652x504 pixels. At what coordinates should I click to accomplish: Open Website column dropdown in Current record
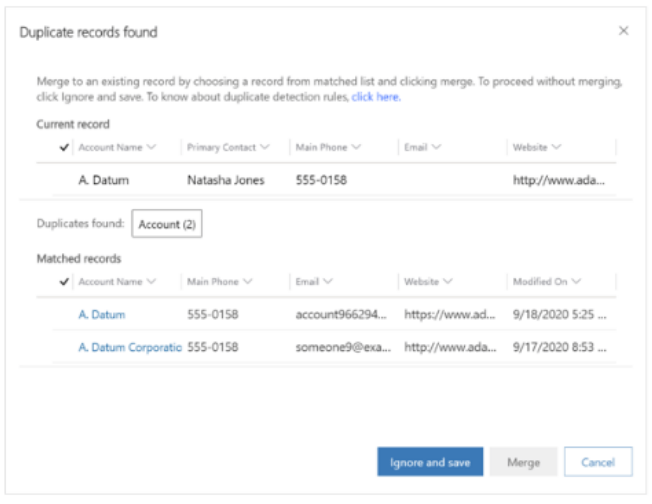pos(556,147)
